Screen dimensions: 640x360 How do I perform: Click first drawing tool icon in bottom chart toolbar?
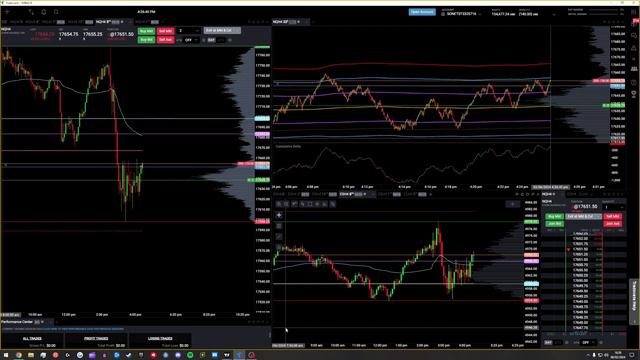coord(279,204)
